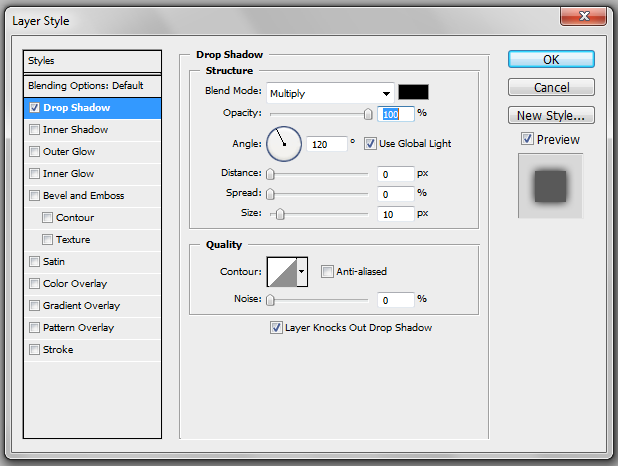
Task: Tick the Inner Glow checkbox
Action: pyautogui.click(x=34, y=173)
